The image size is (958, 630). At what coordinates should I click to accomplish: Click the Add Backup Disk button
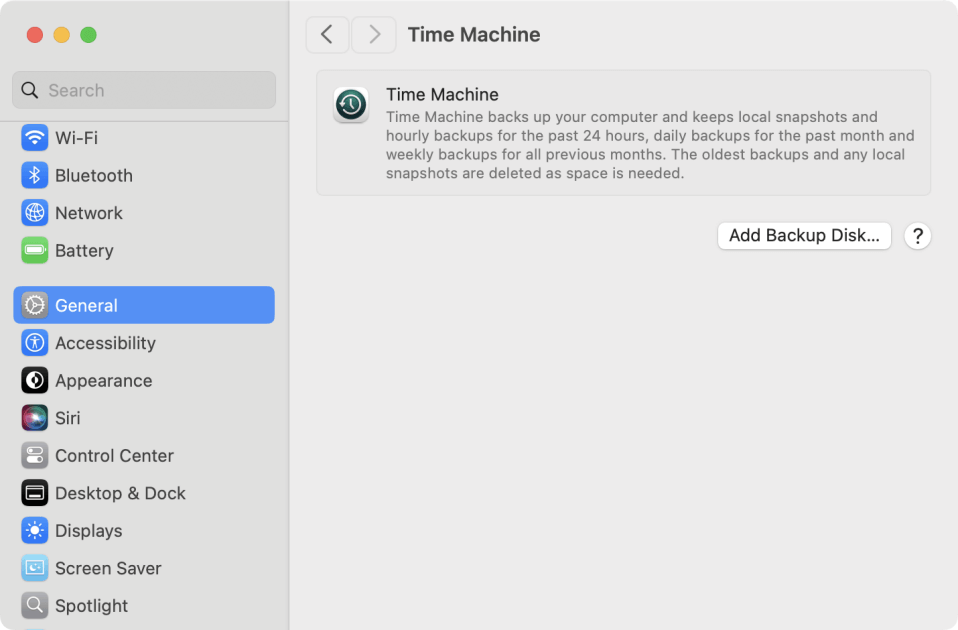tap(804, 236)
